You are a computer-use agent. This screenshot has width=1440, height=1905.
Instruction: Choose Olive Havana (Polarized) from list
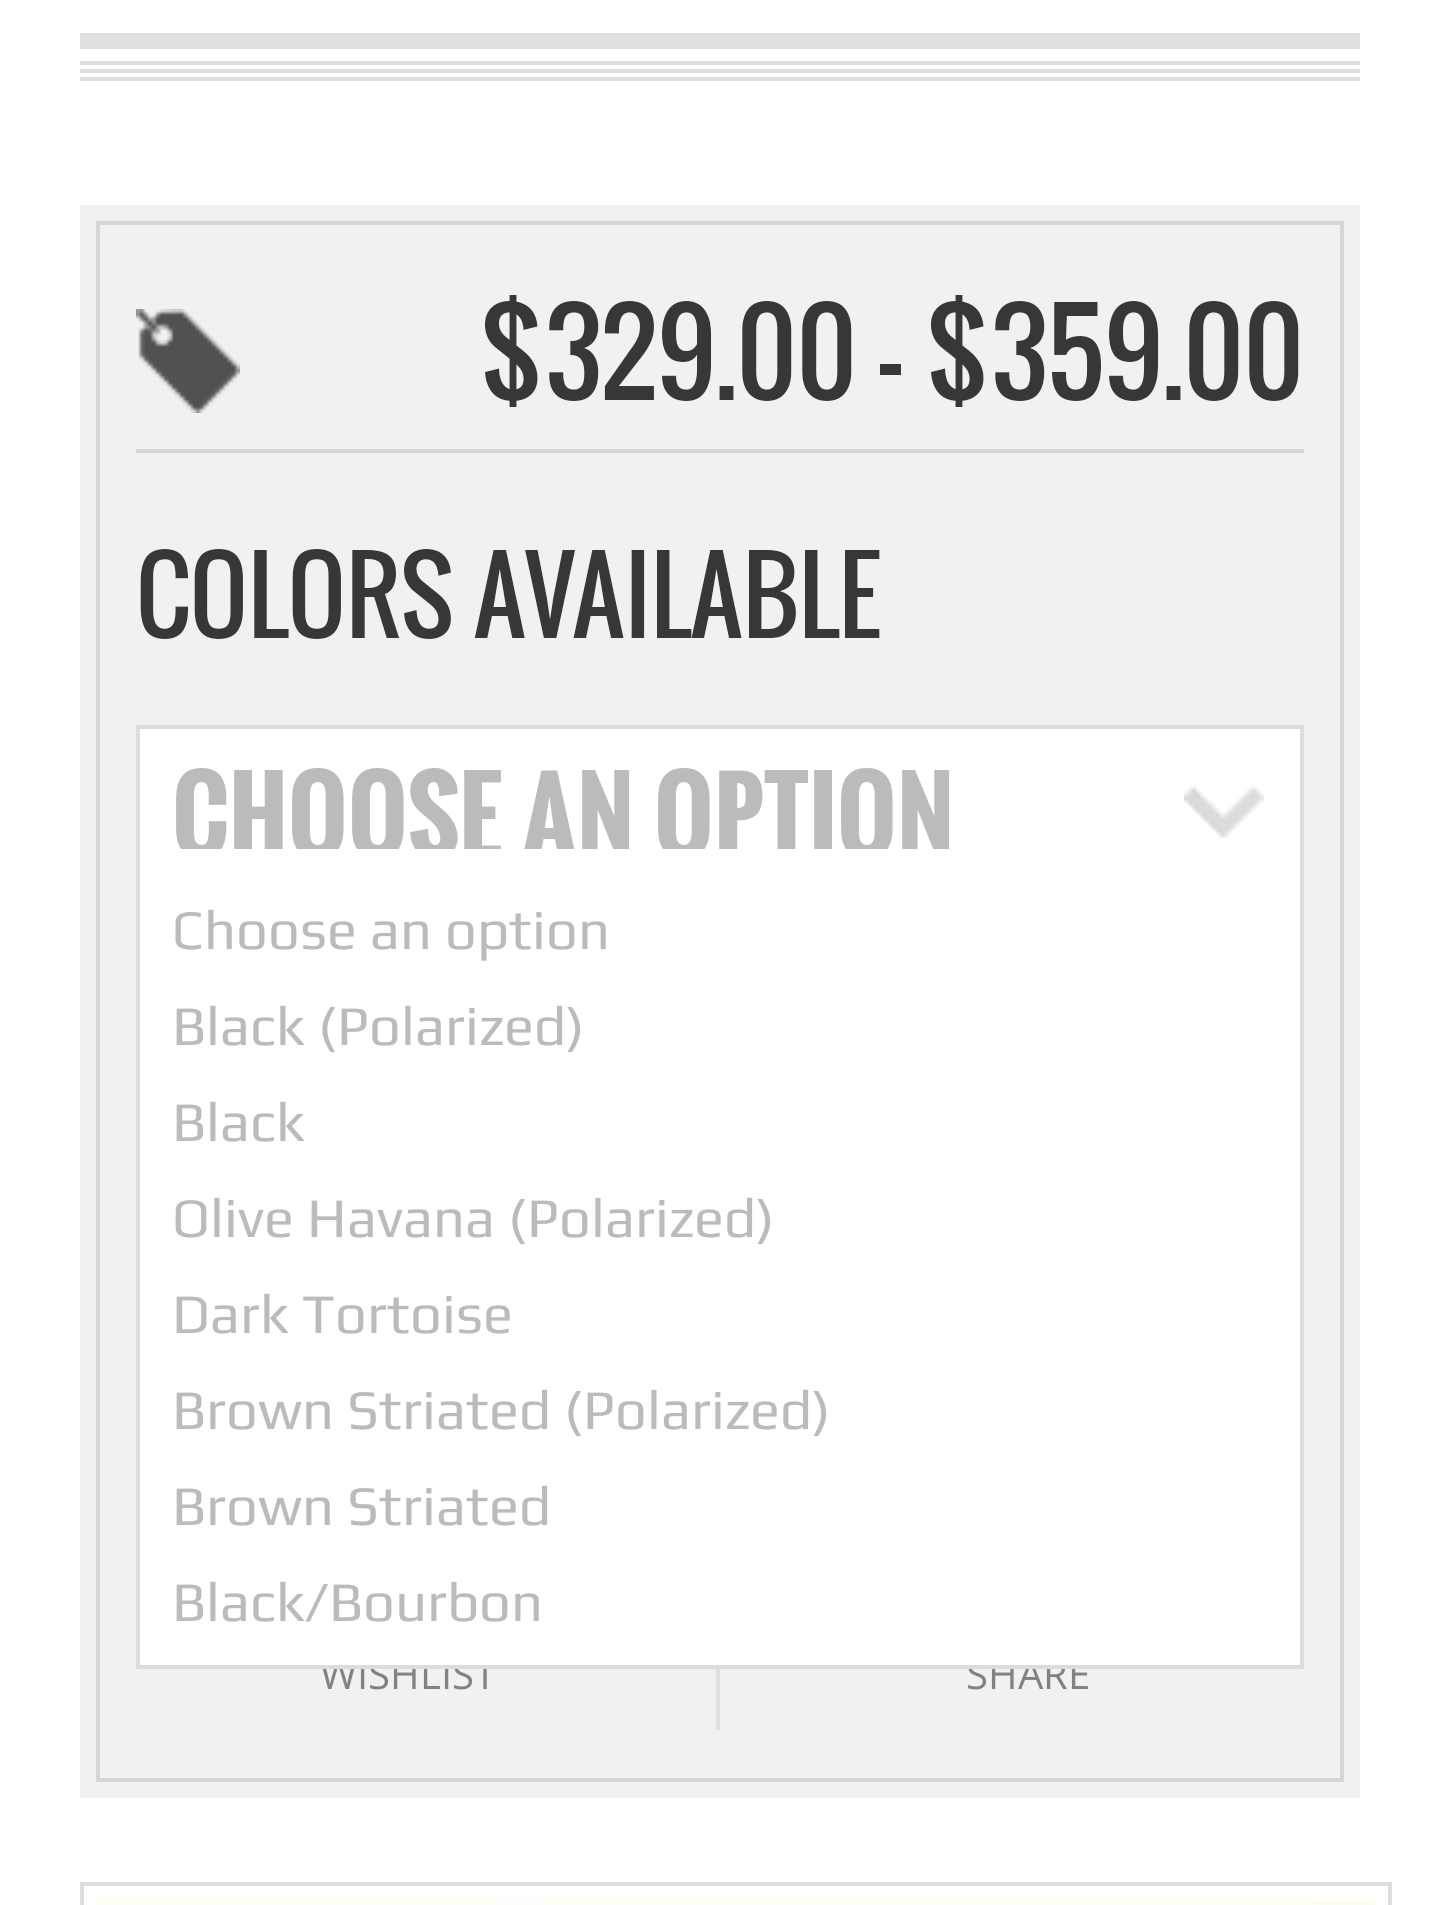720,1219
